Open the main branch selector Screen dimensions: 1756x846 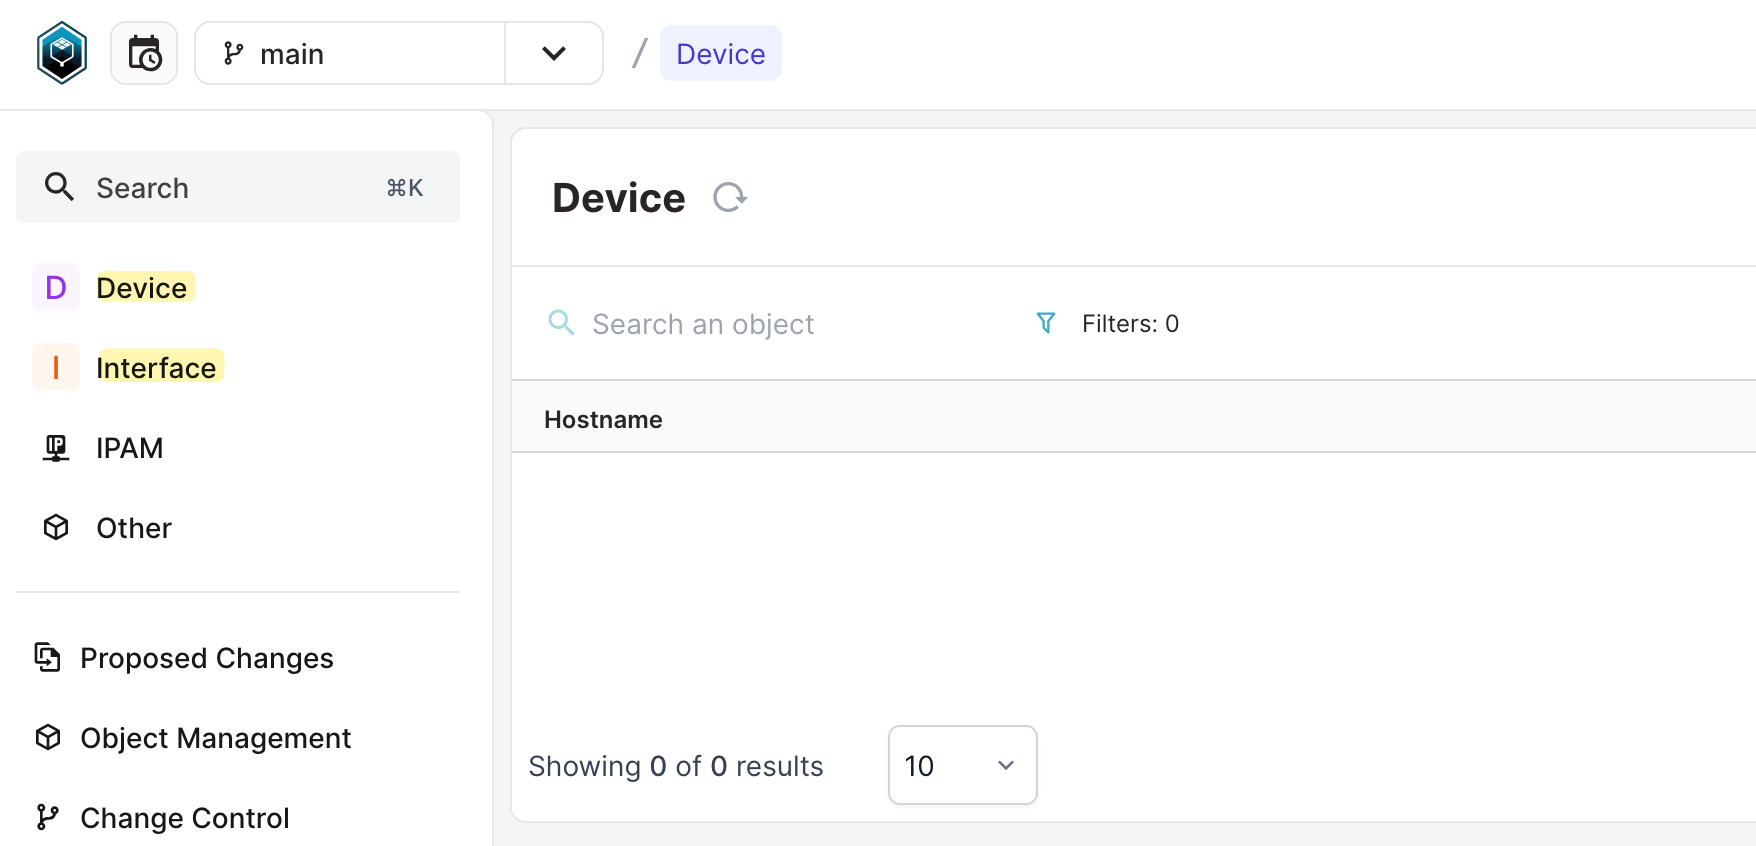click(x=350, y=53)
